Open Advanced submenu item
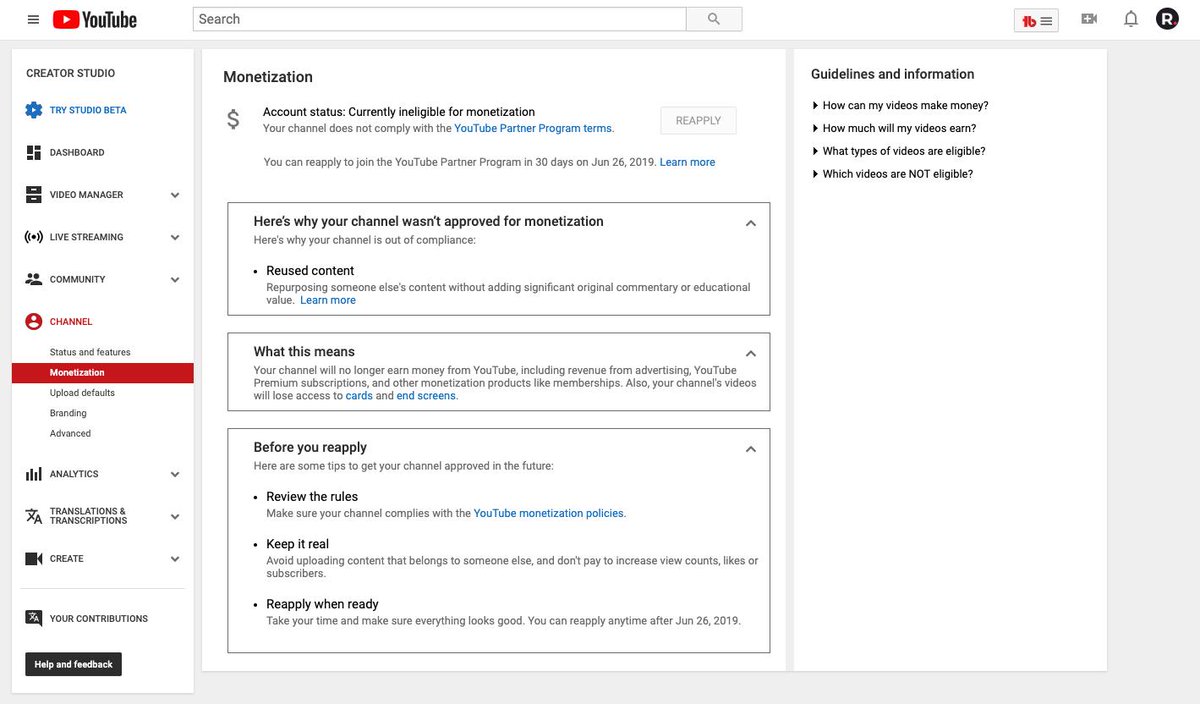The height and width of the screenshot is (704, 1200). coord(70,433)
